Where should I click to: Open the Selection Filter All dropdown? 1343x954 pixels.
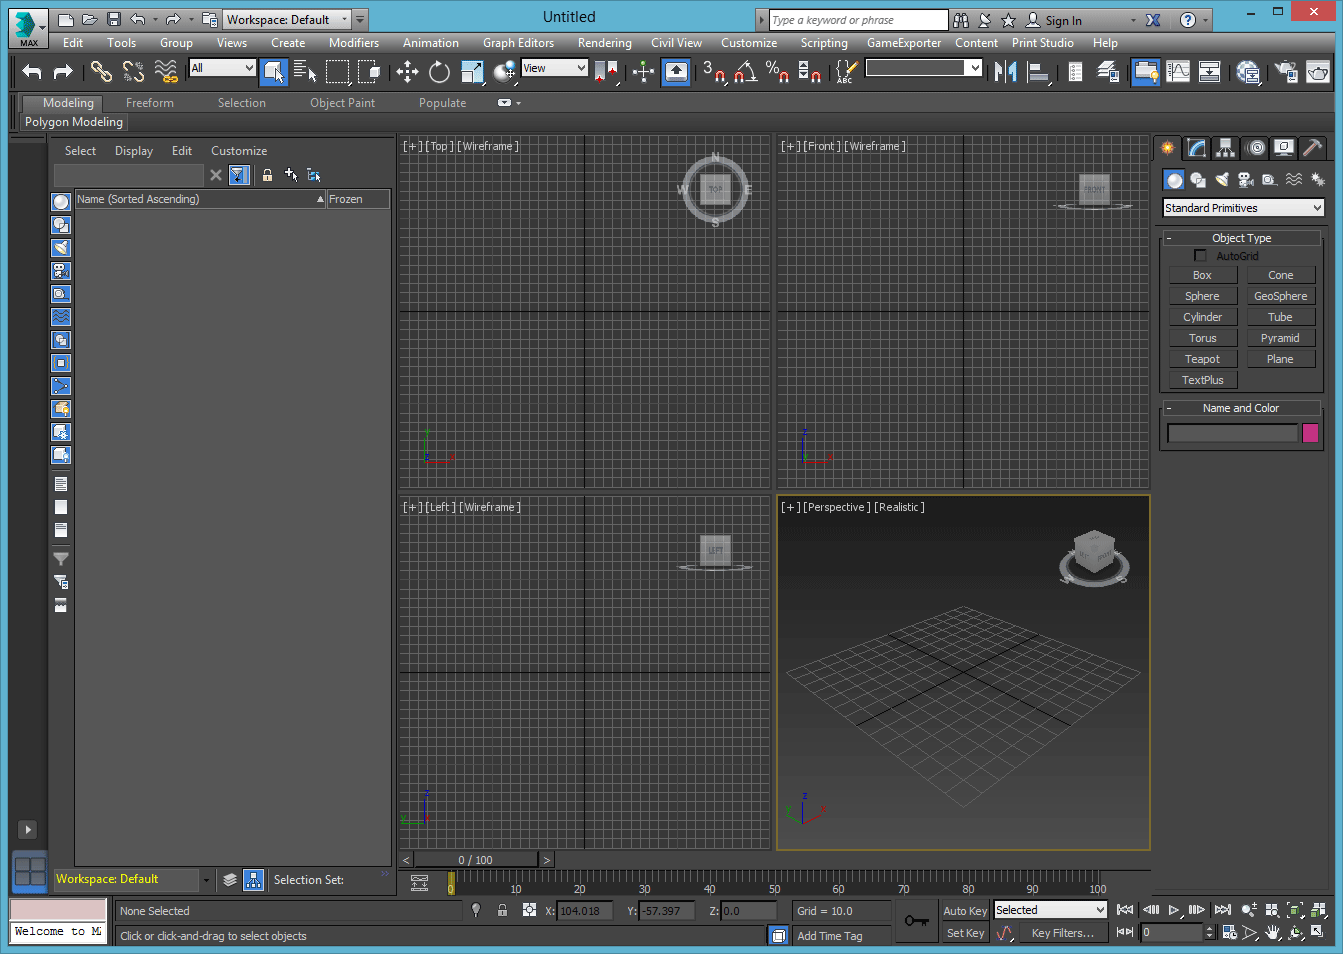(222, 68)
